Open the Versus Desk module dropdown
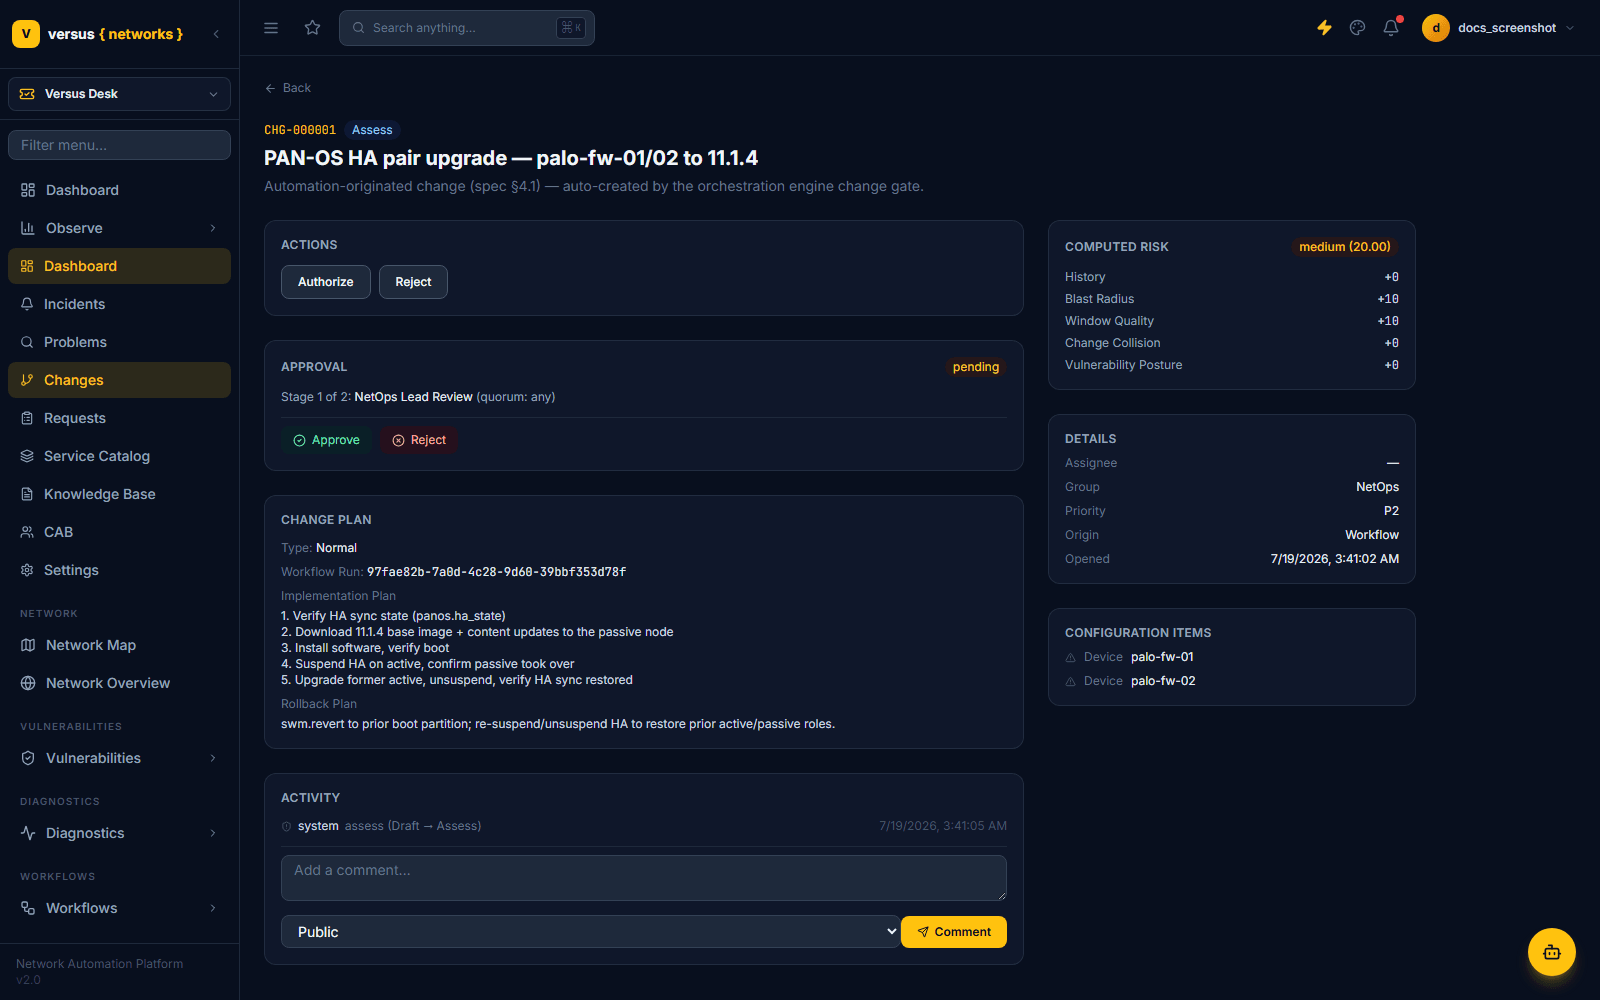 point(119,94)
